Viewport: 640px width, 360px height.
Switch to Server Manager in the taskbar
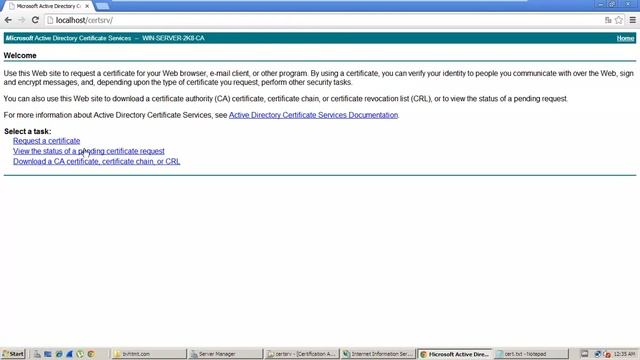[x=226, y=354]
